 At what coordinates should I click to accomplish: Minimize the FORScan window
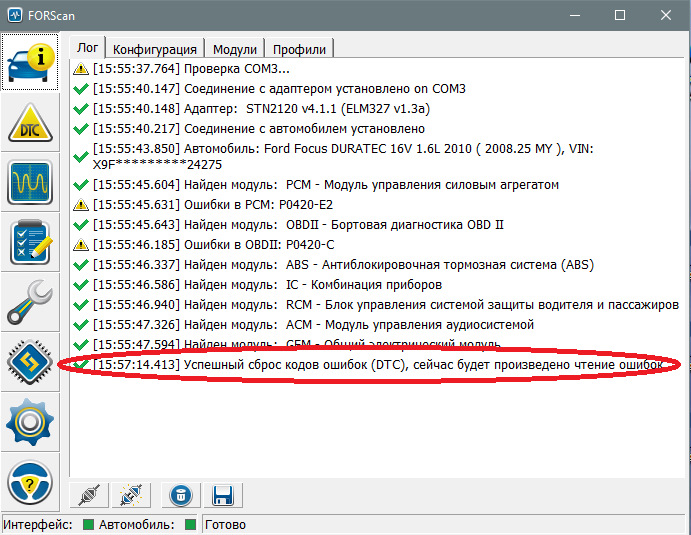[x=575, y=15]
